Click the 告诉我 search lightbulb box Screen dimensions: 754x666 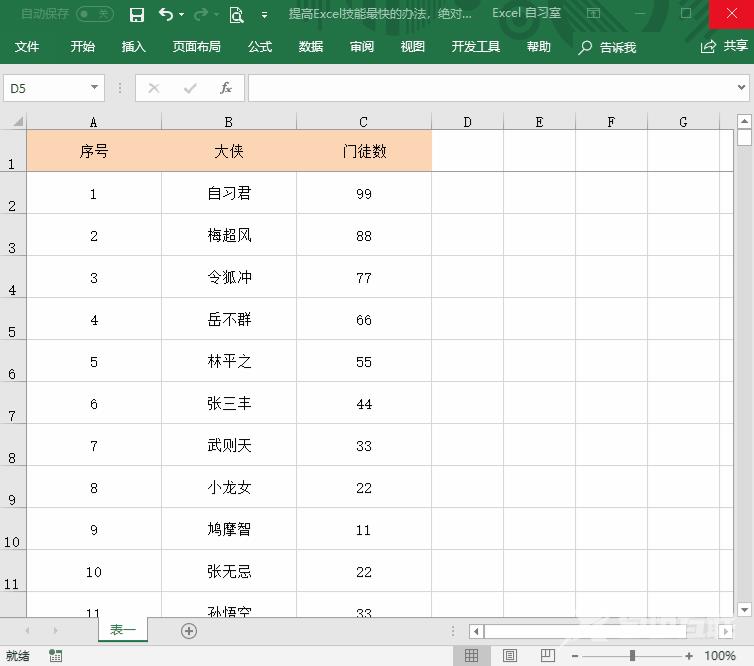[607, 47]
